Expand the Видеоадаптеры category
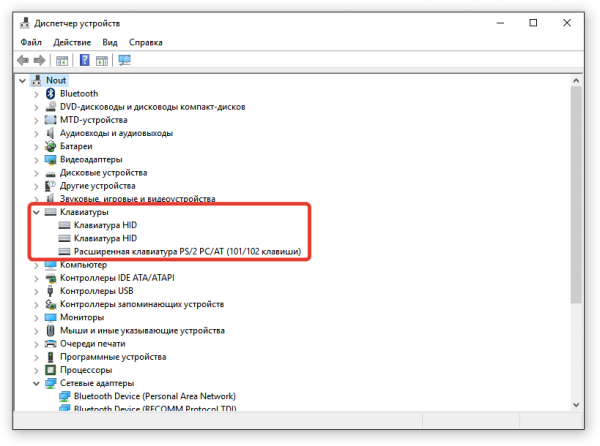This screenshot has height=446, width=600. (36, 160)
